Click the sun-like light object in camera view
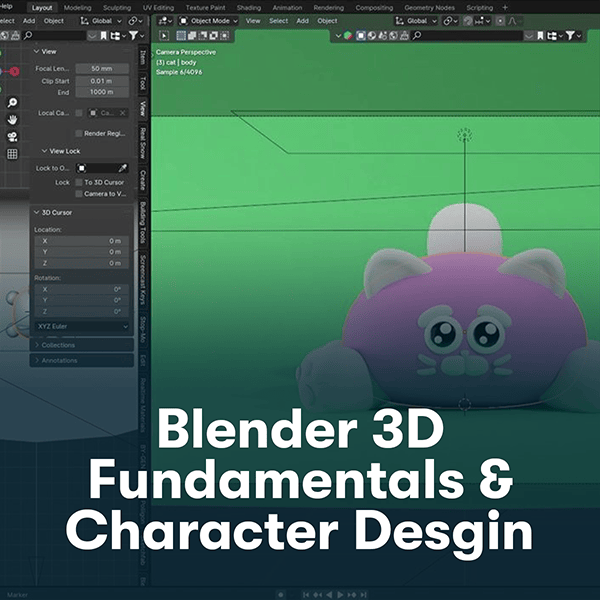This screenshot has height=600, width=600. (x=465, y=135)
